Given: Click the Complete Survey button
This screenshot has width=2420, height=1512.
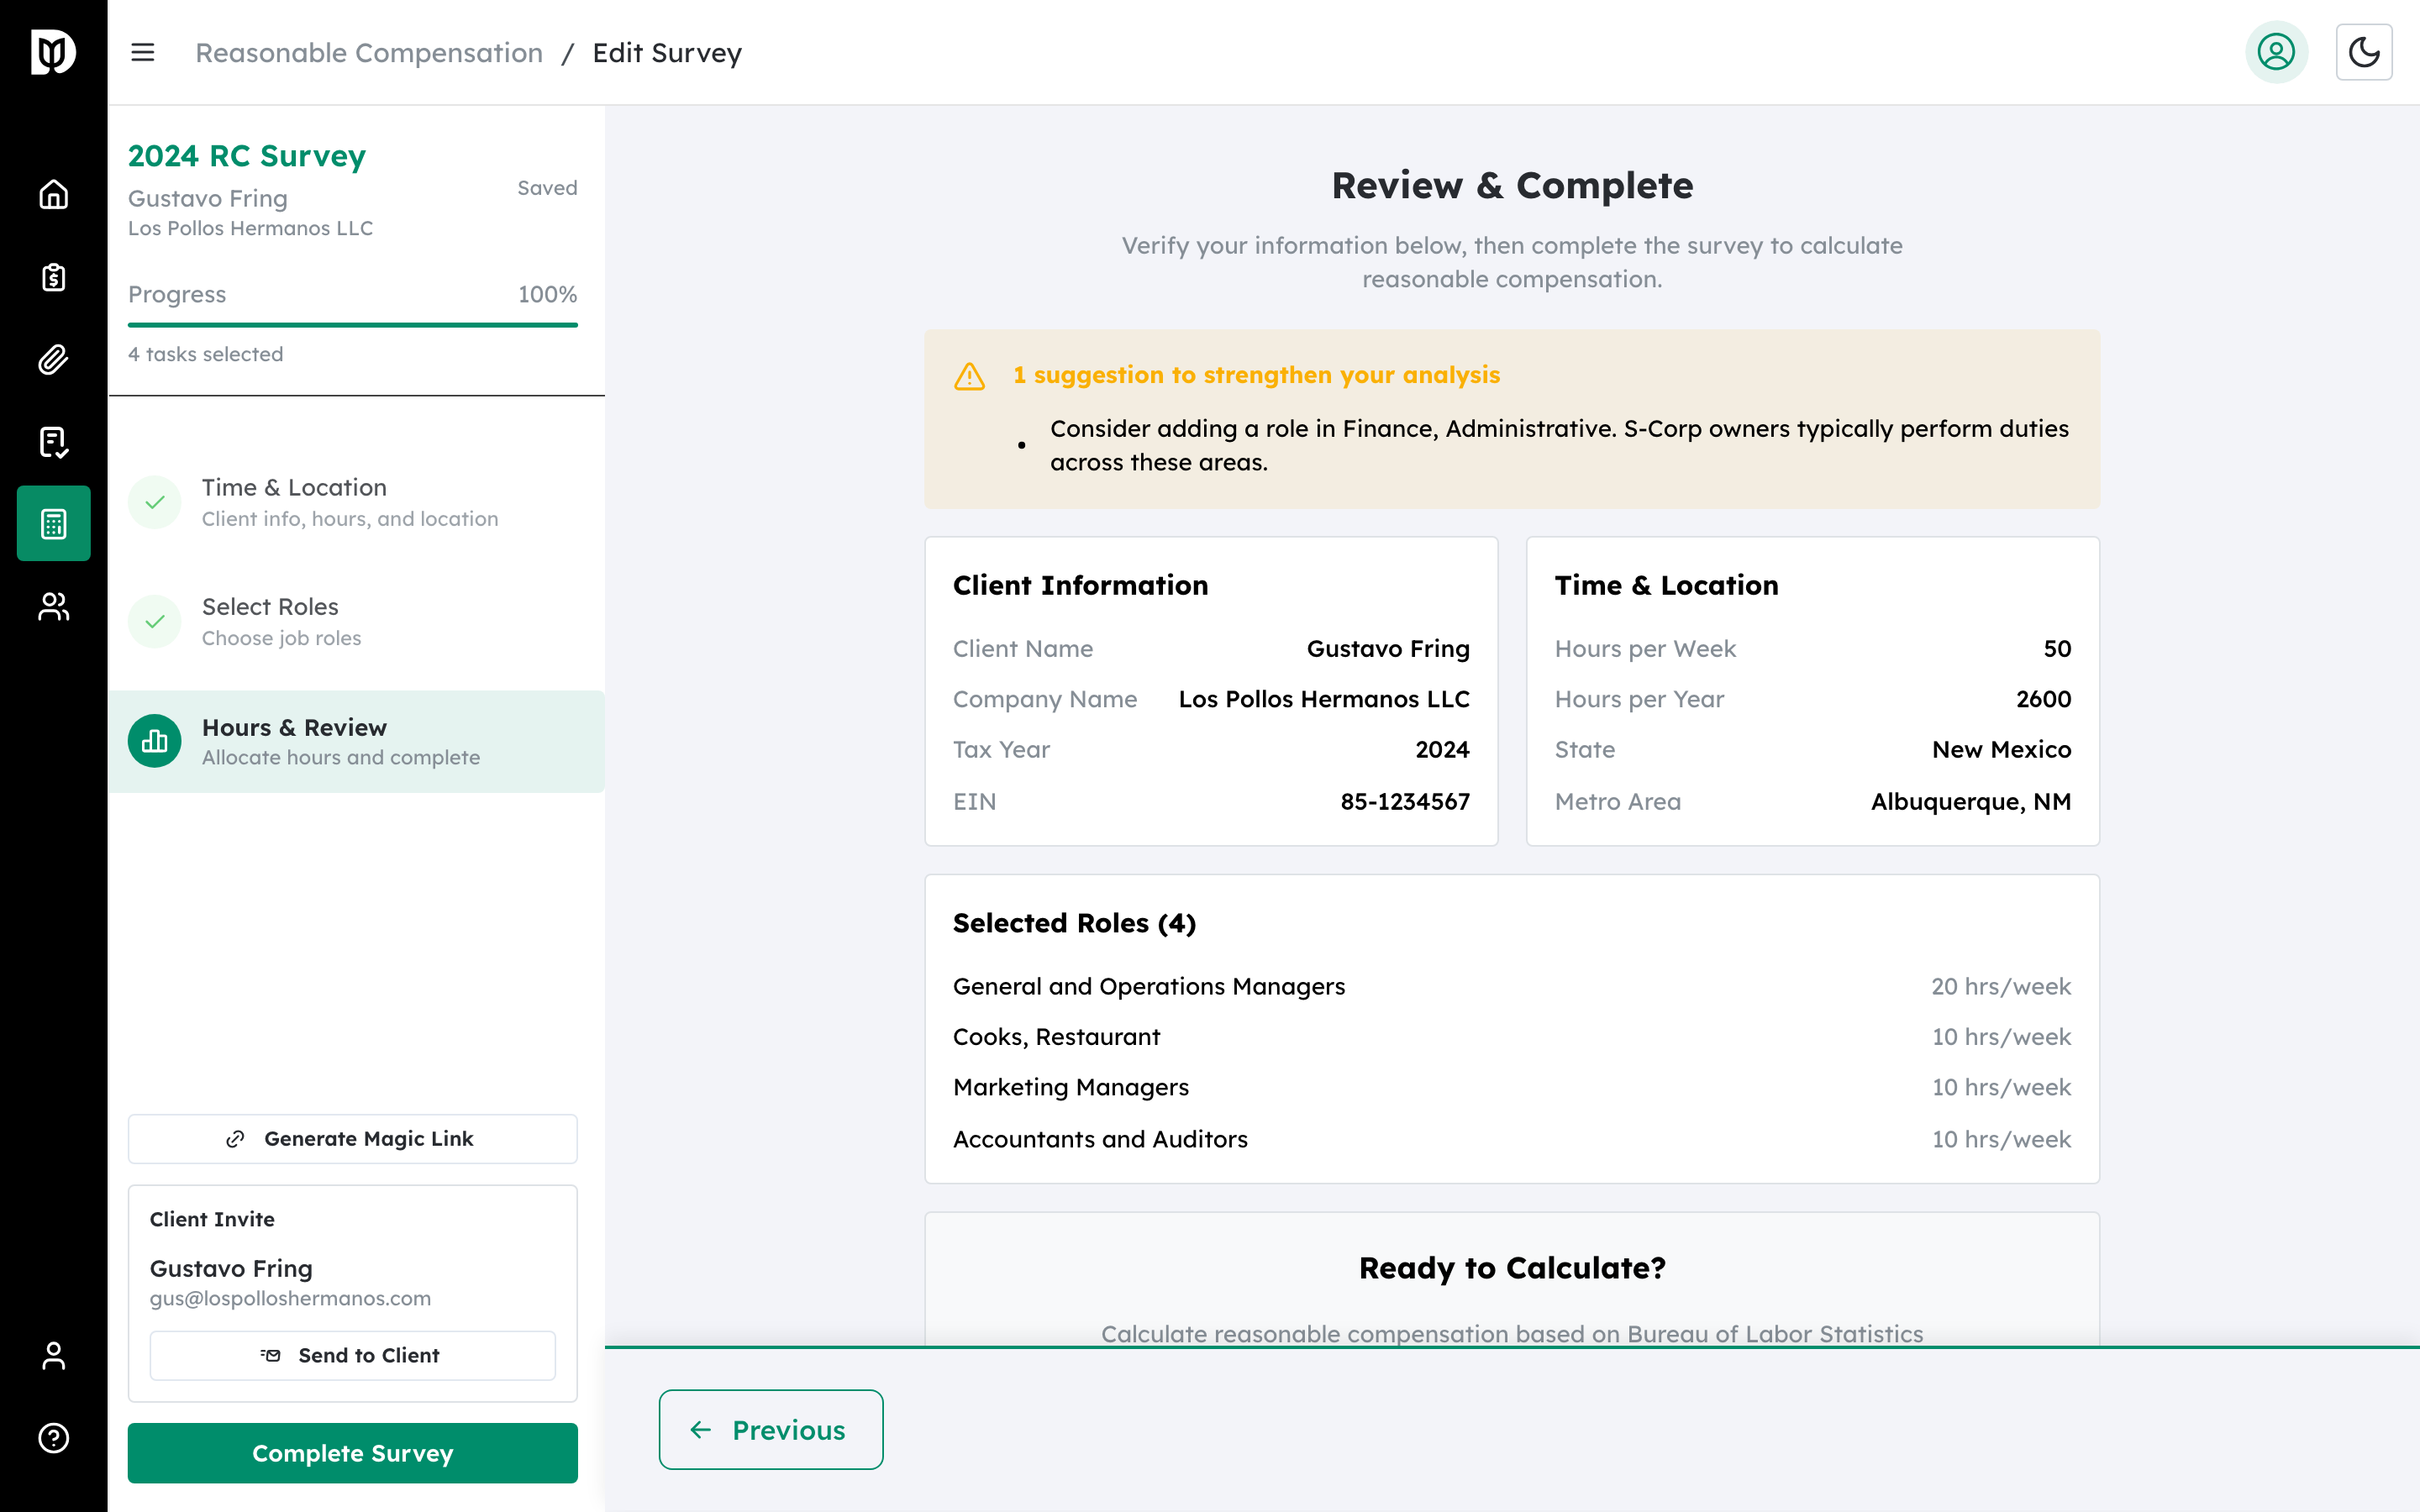Looking at the screenshot, I should [352, 1453].
